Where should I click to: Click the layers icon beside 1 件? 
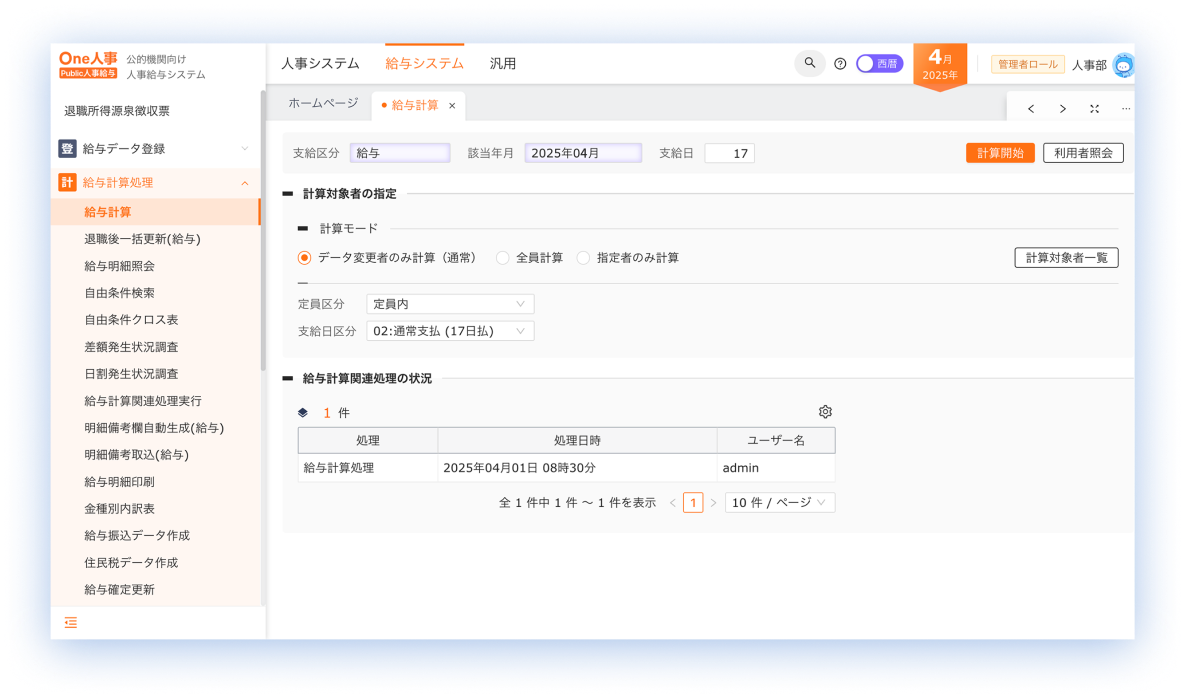point(303,413)
